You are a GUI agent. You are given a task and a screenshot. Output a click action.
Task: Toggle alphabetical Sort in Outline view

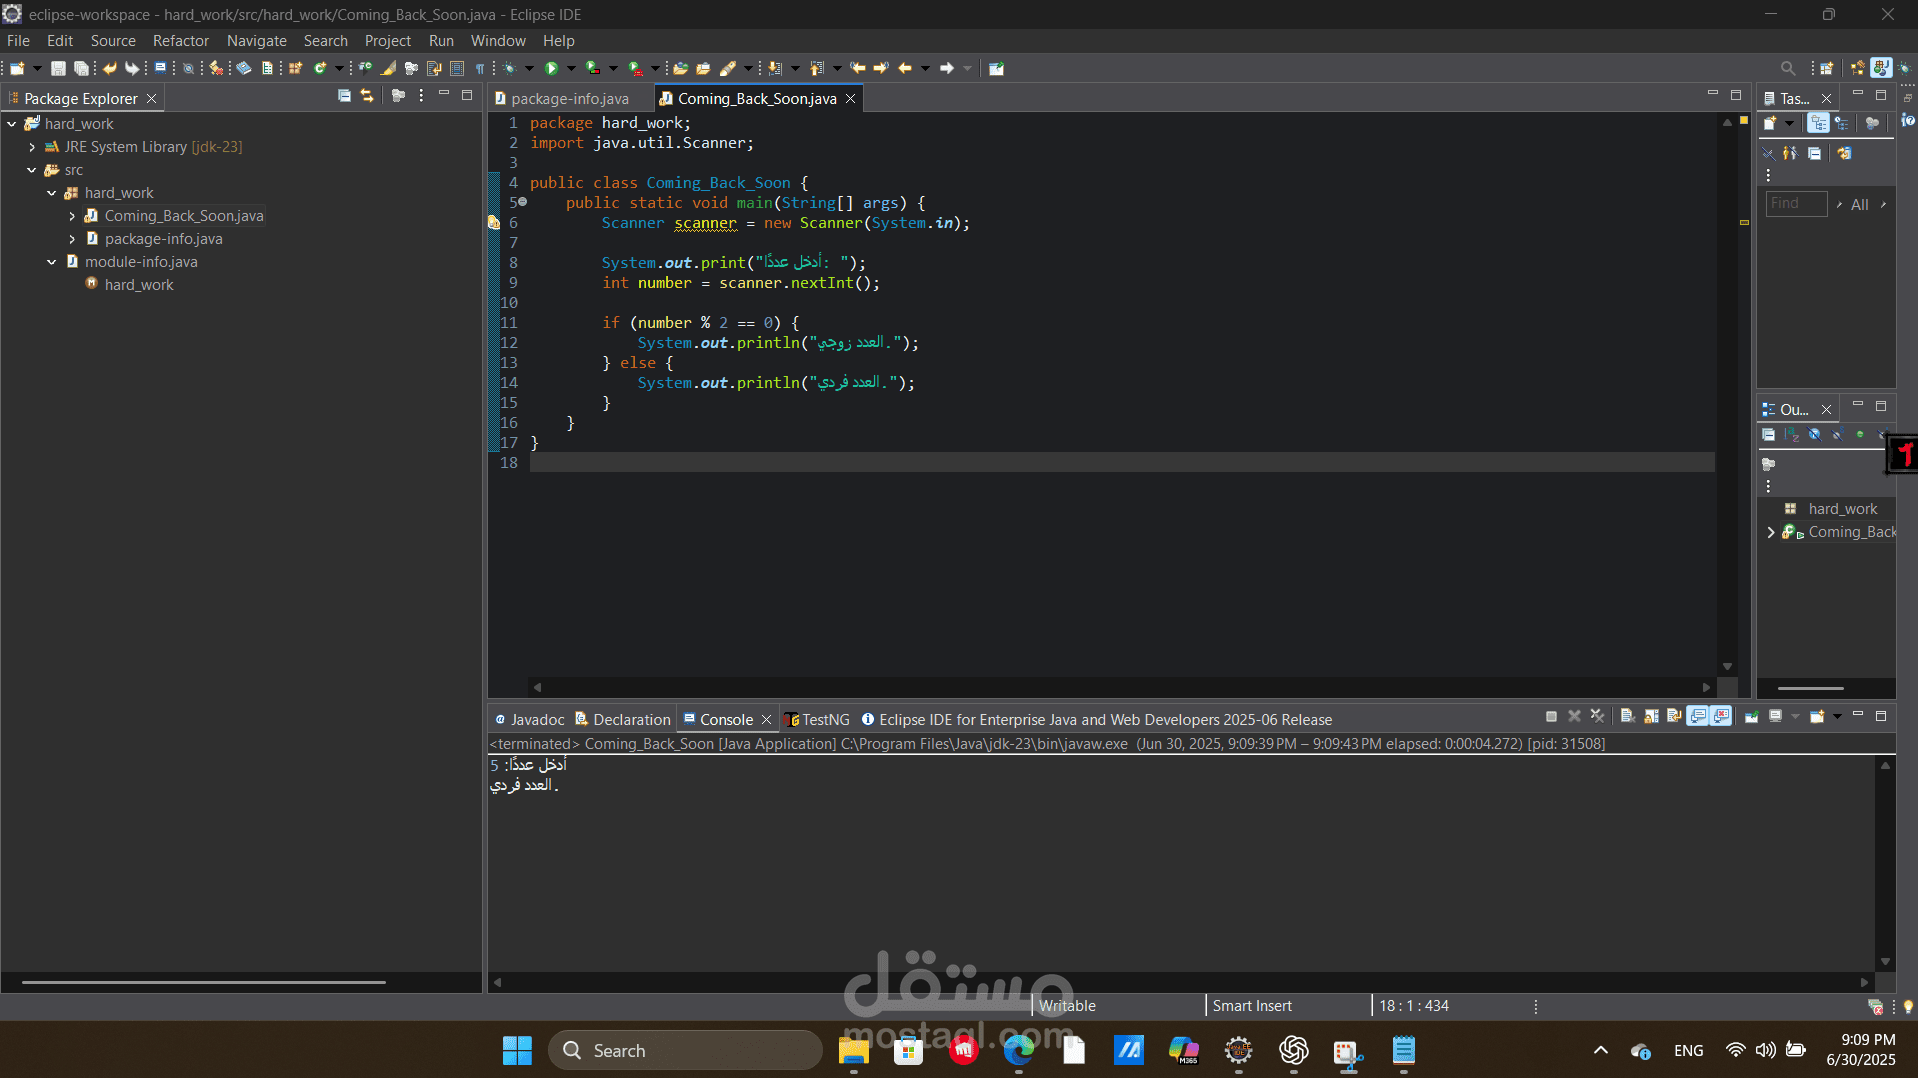coord(1791,434)
